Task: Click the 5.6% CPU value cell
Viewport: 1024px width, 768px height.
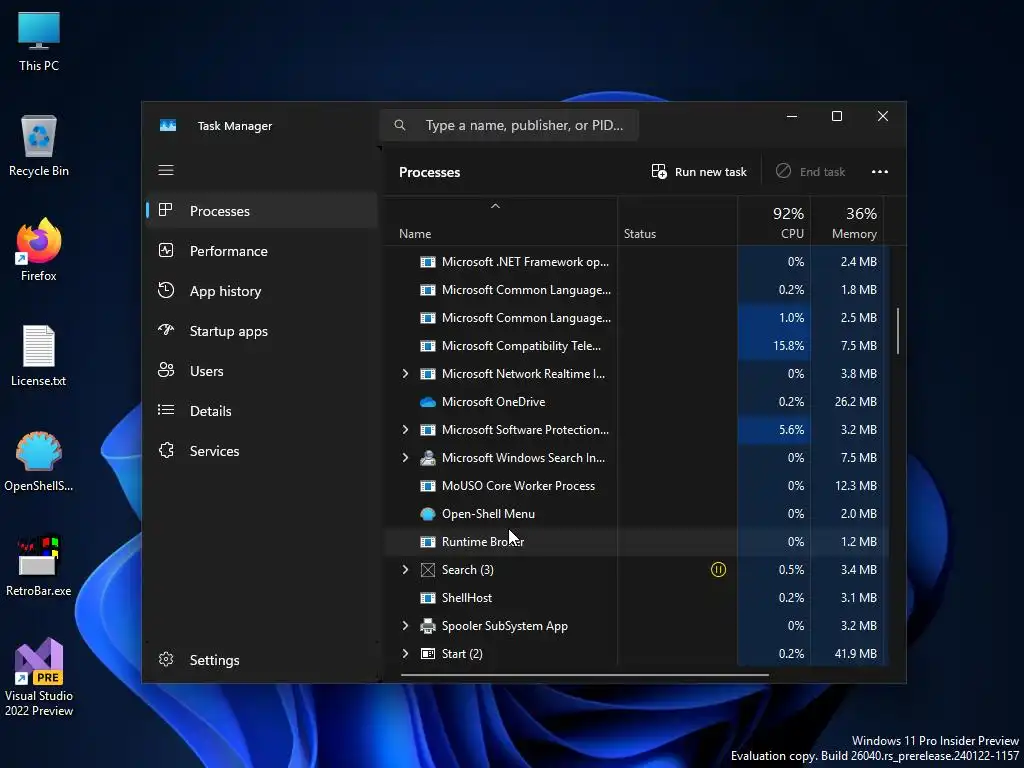Action: (774, 430)
